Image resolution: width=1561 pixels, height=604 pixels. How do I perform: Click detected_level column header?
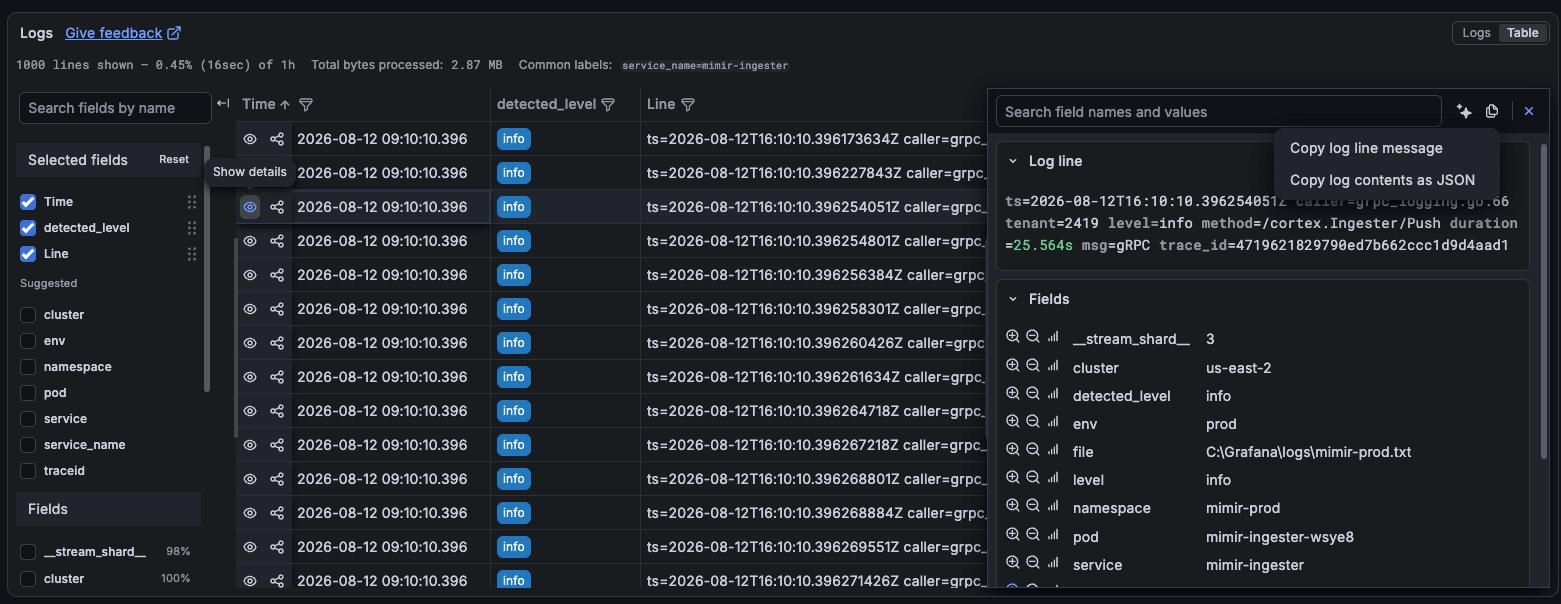coord(546,104)
